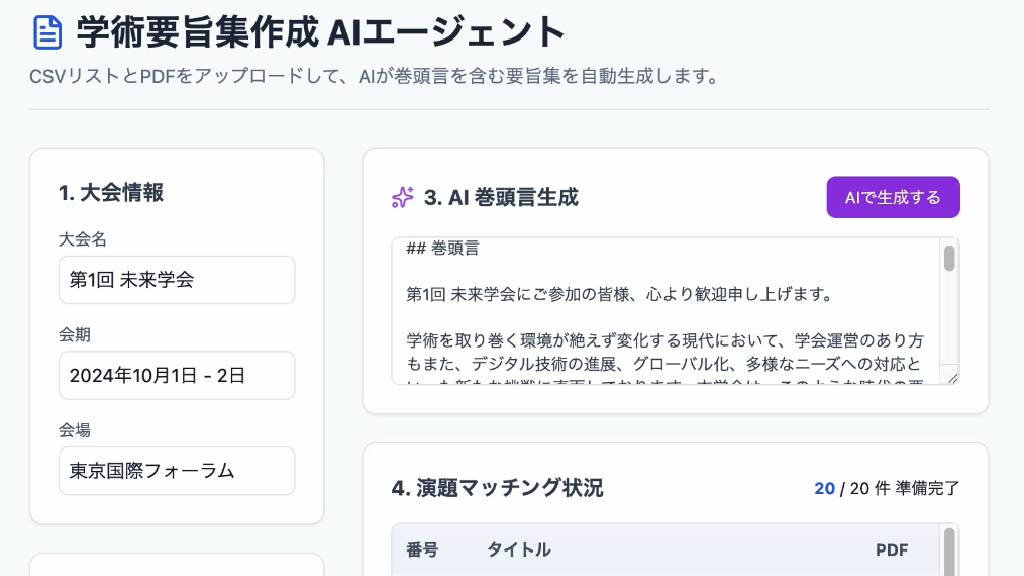Click the sparkle icon next to AI 巻頭言生成

coord(402,197)
